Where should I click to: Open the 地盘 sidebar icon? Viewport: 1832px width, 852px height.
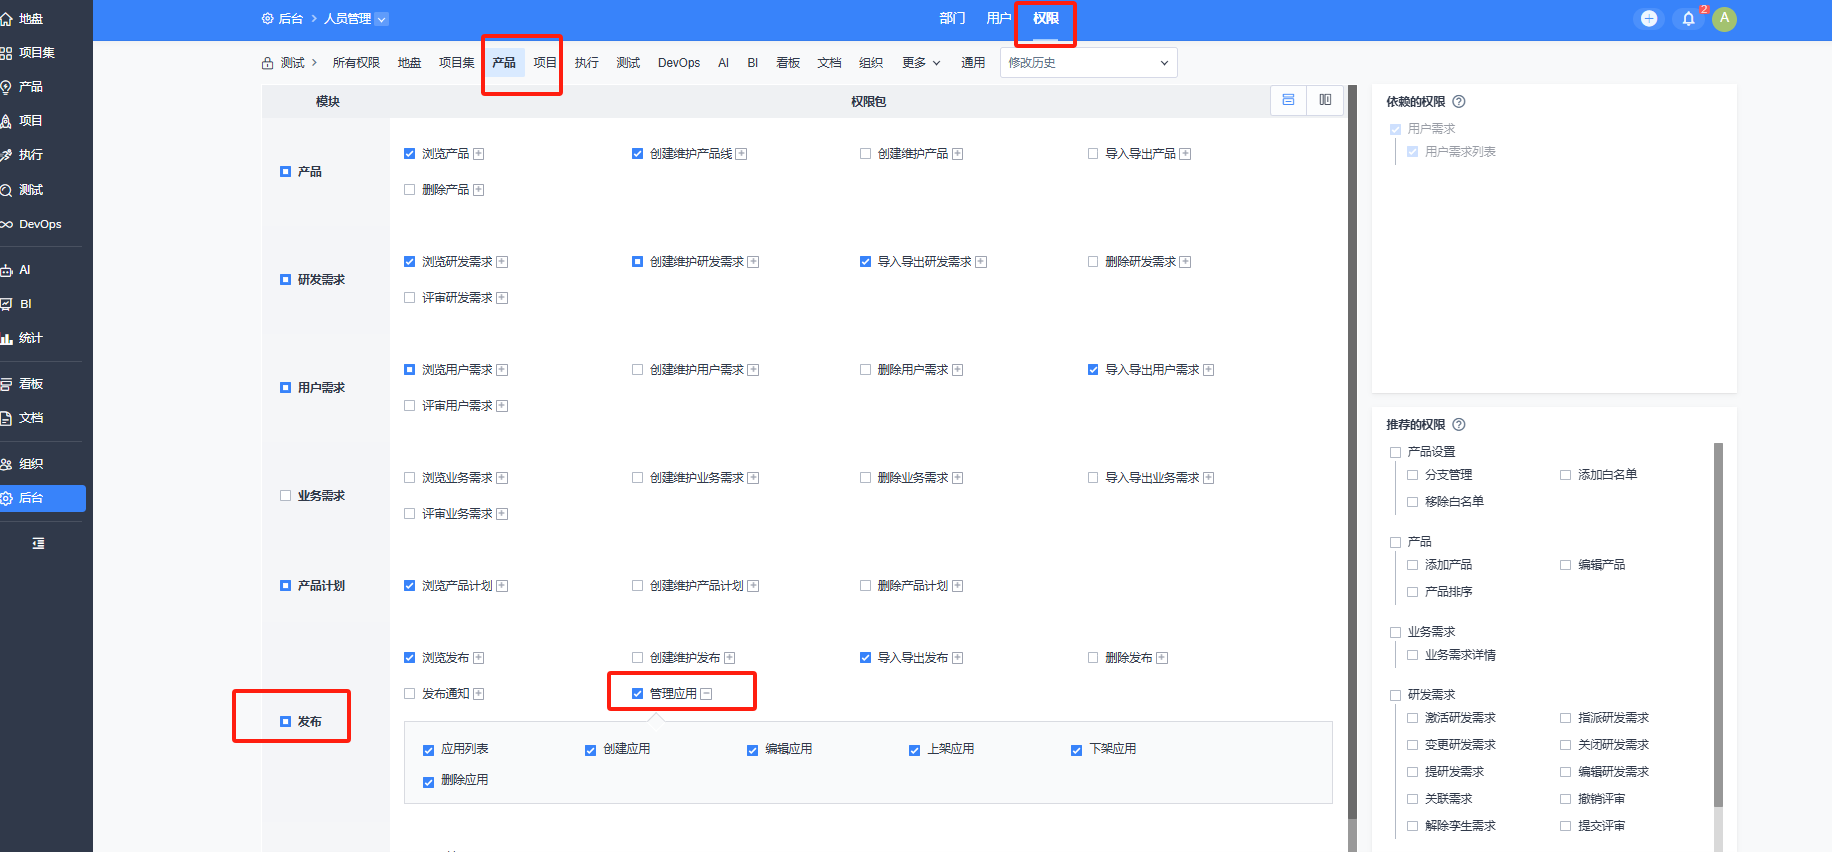tap(6, 19)
